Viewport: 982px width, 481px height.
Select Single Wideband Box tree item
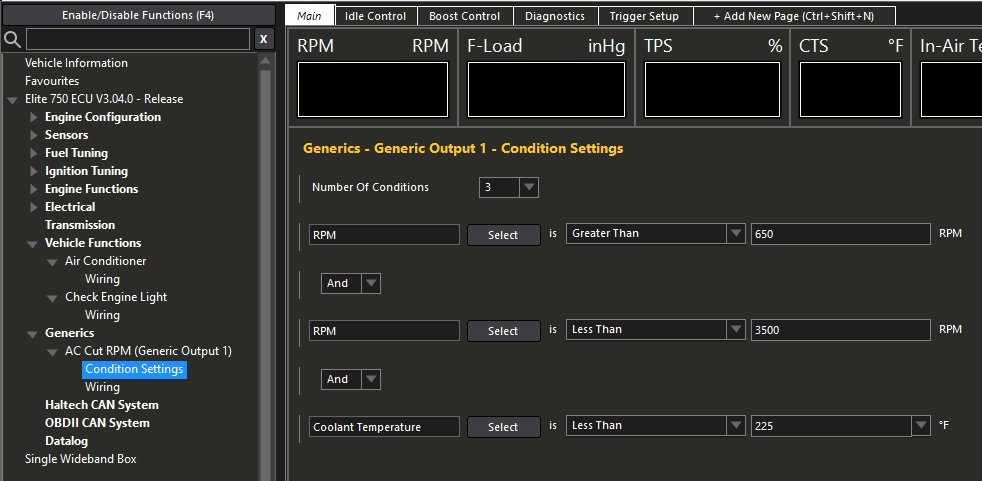pyautogui.click(x=80, y=459)
